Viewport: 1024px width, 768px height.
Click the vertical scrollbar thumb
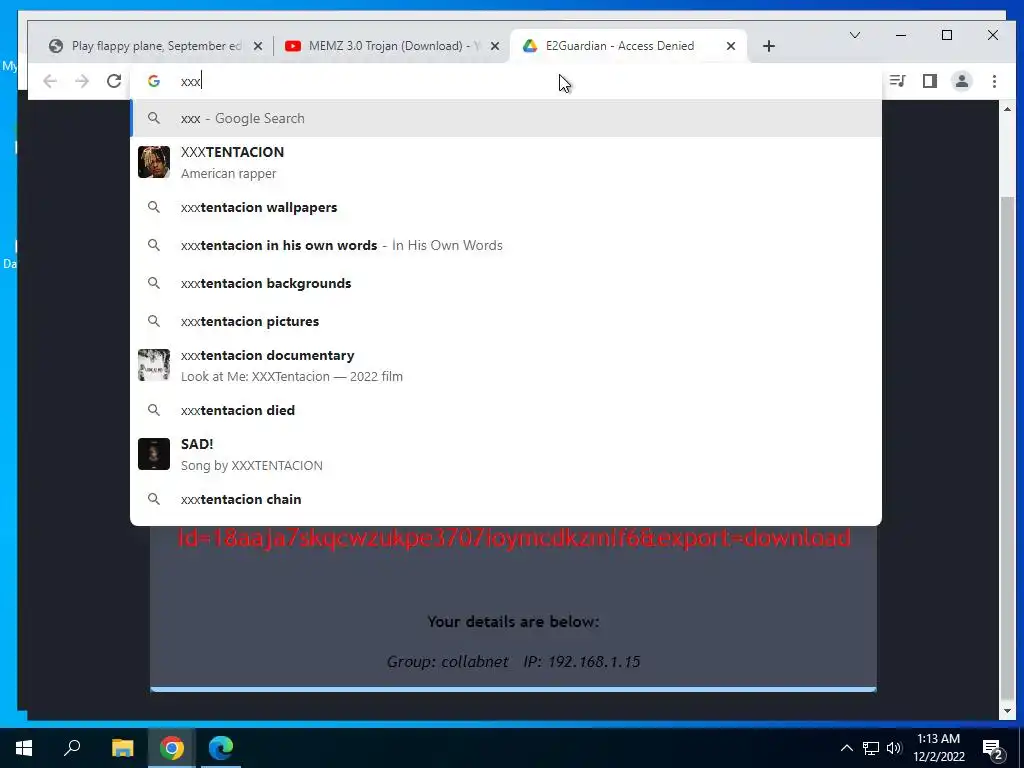pos(1008,447)
